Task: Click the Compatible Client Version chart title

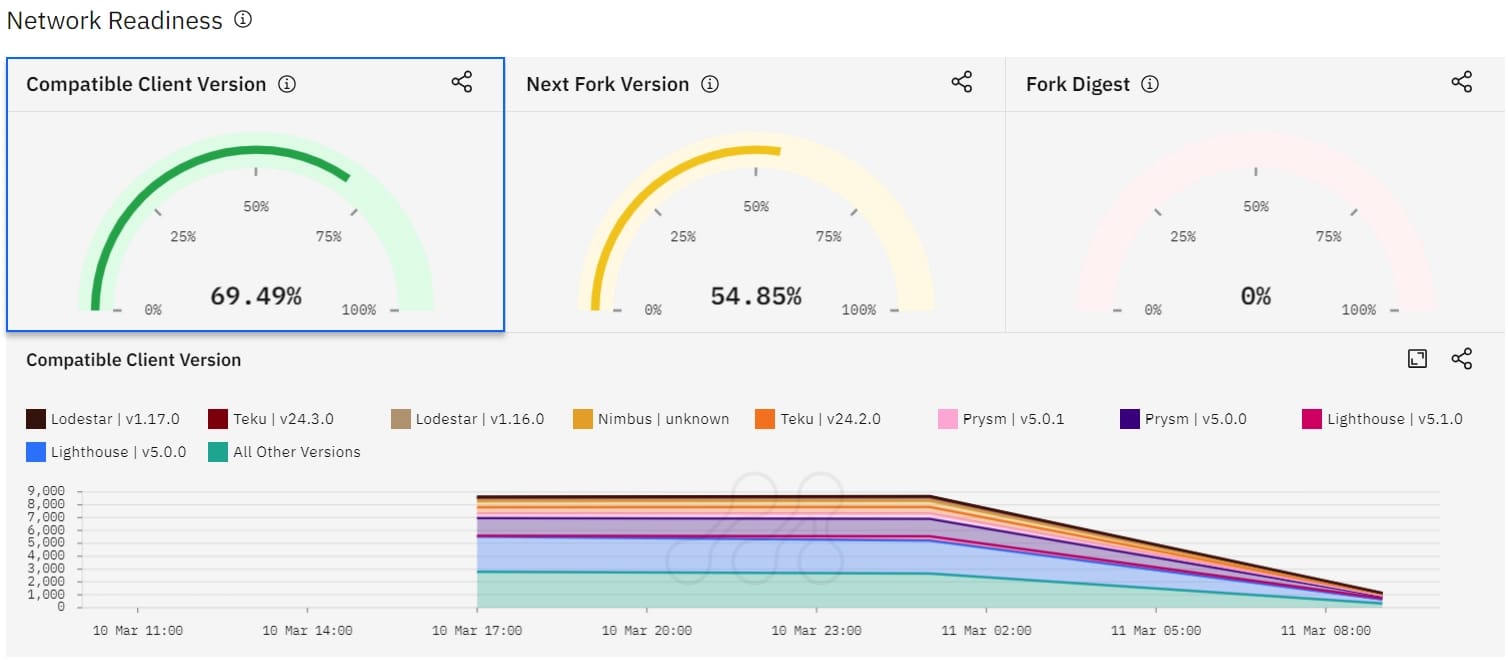Action: pos(133,360)
